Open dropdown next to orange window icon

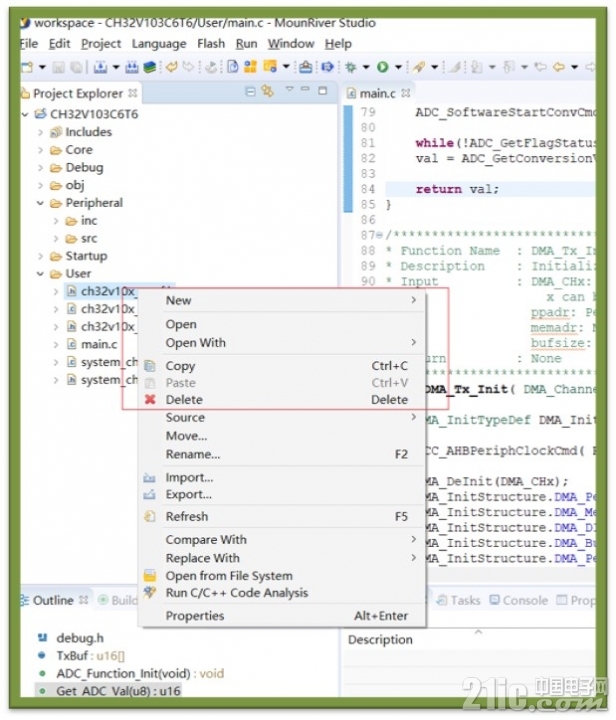click(x=286, y=67)
